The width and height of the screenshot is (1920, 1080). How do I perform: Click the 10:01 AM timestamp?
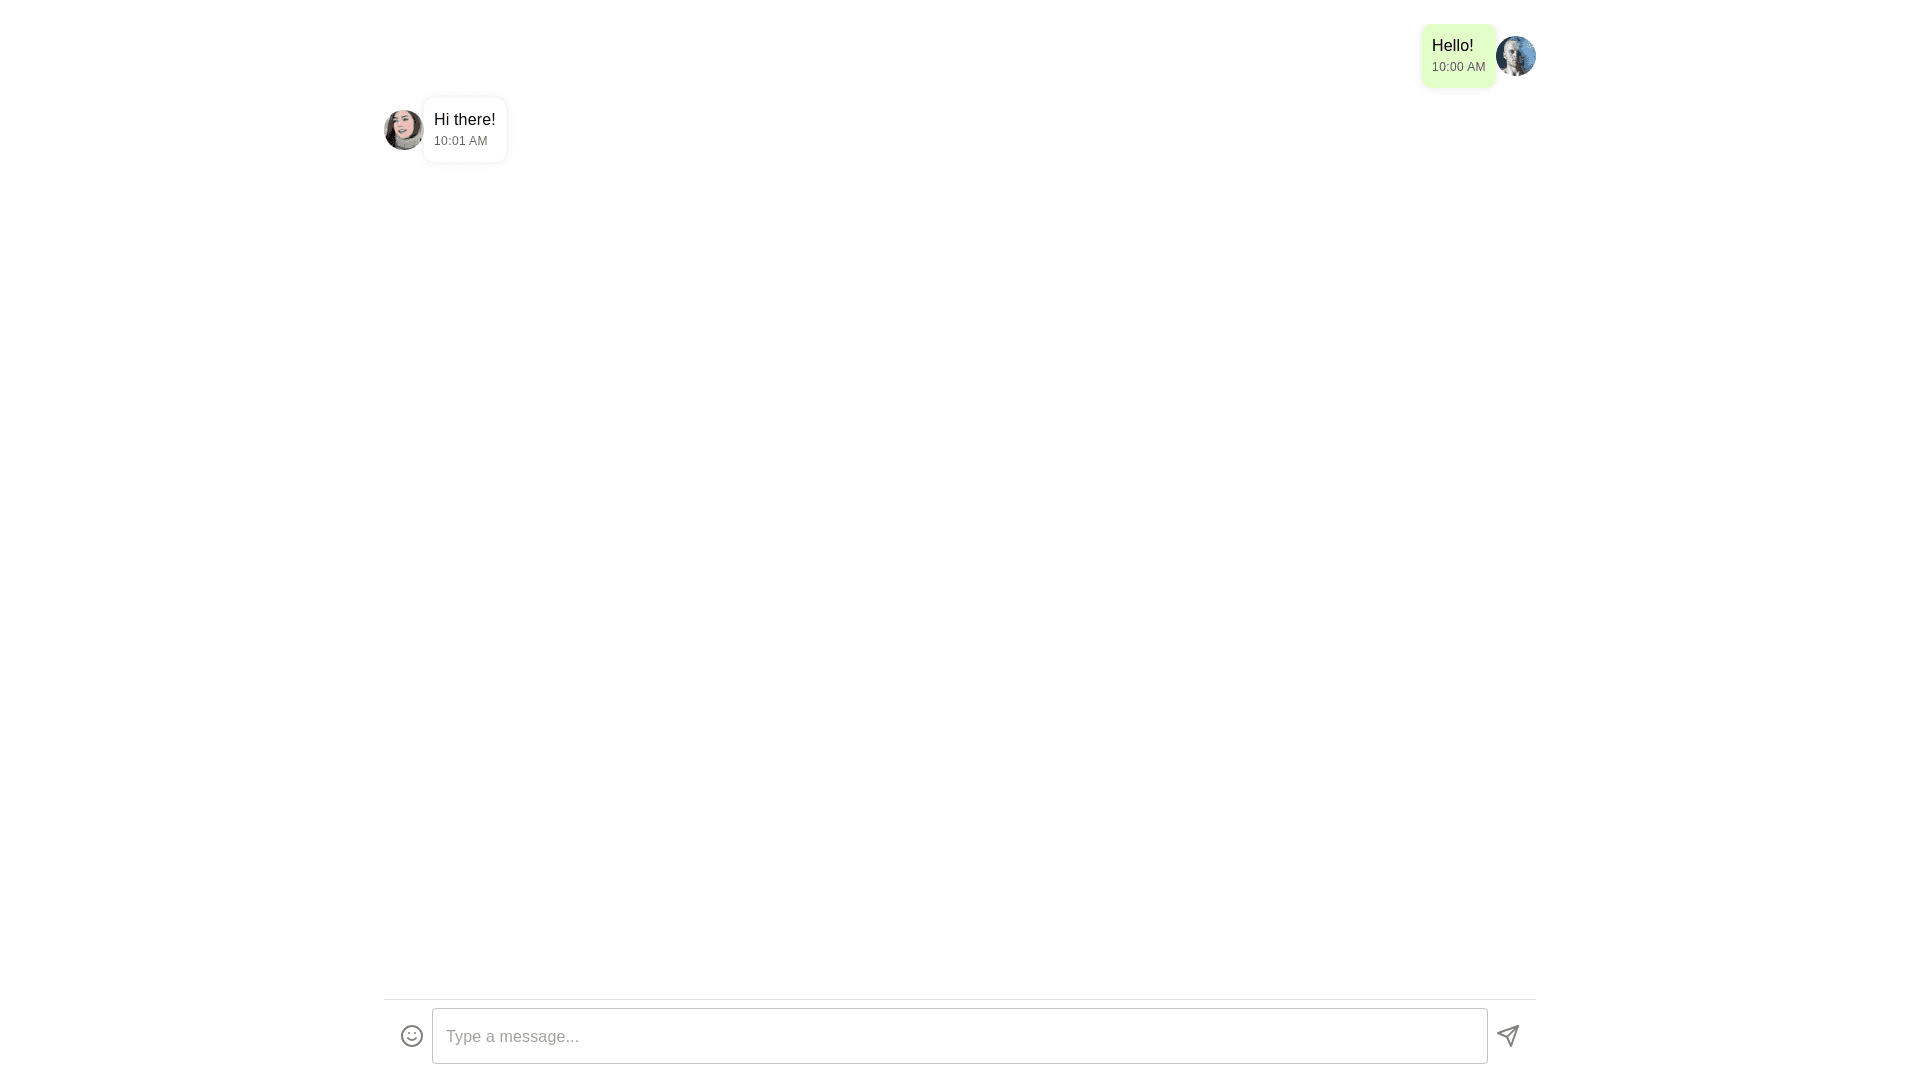[460, 141]
